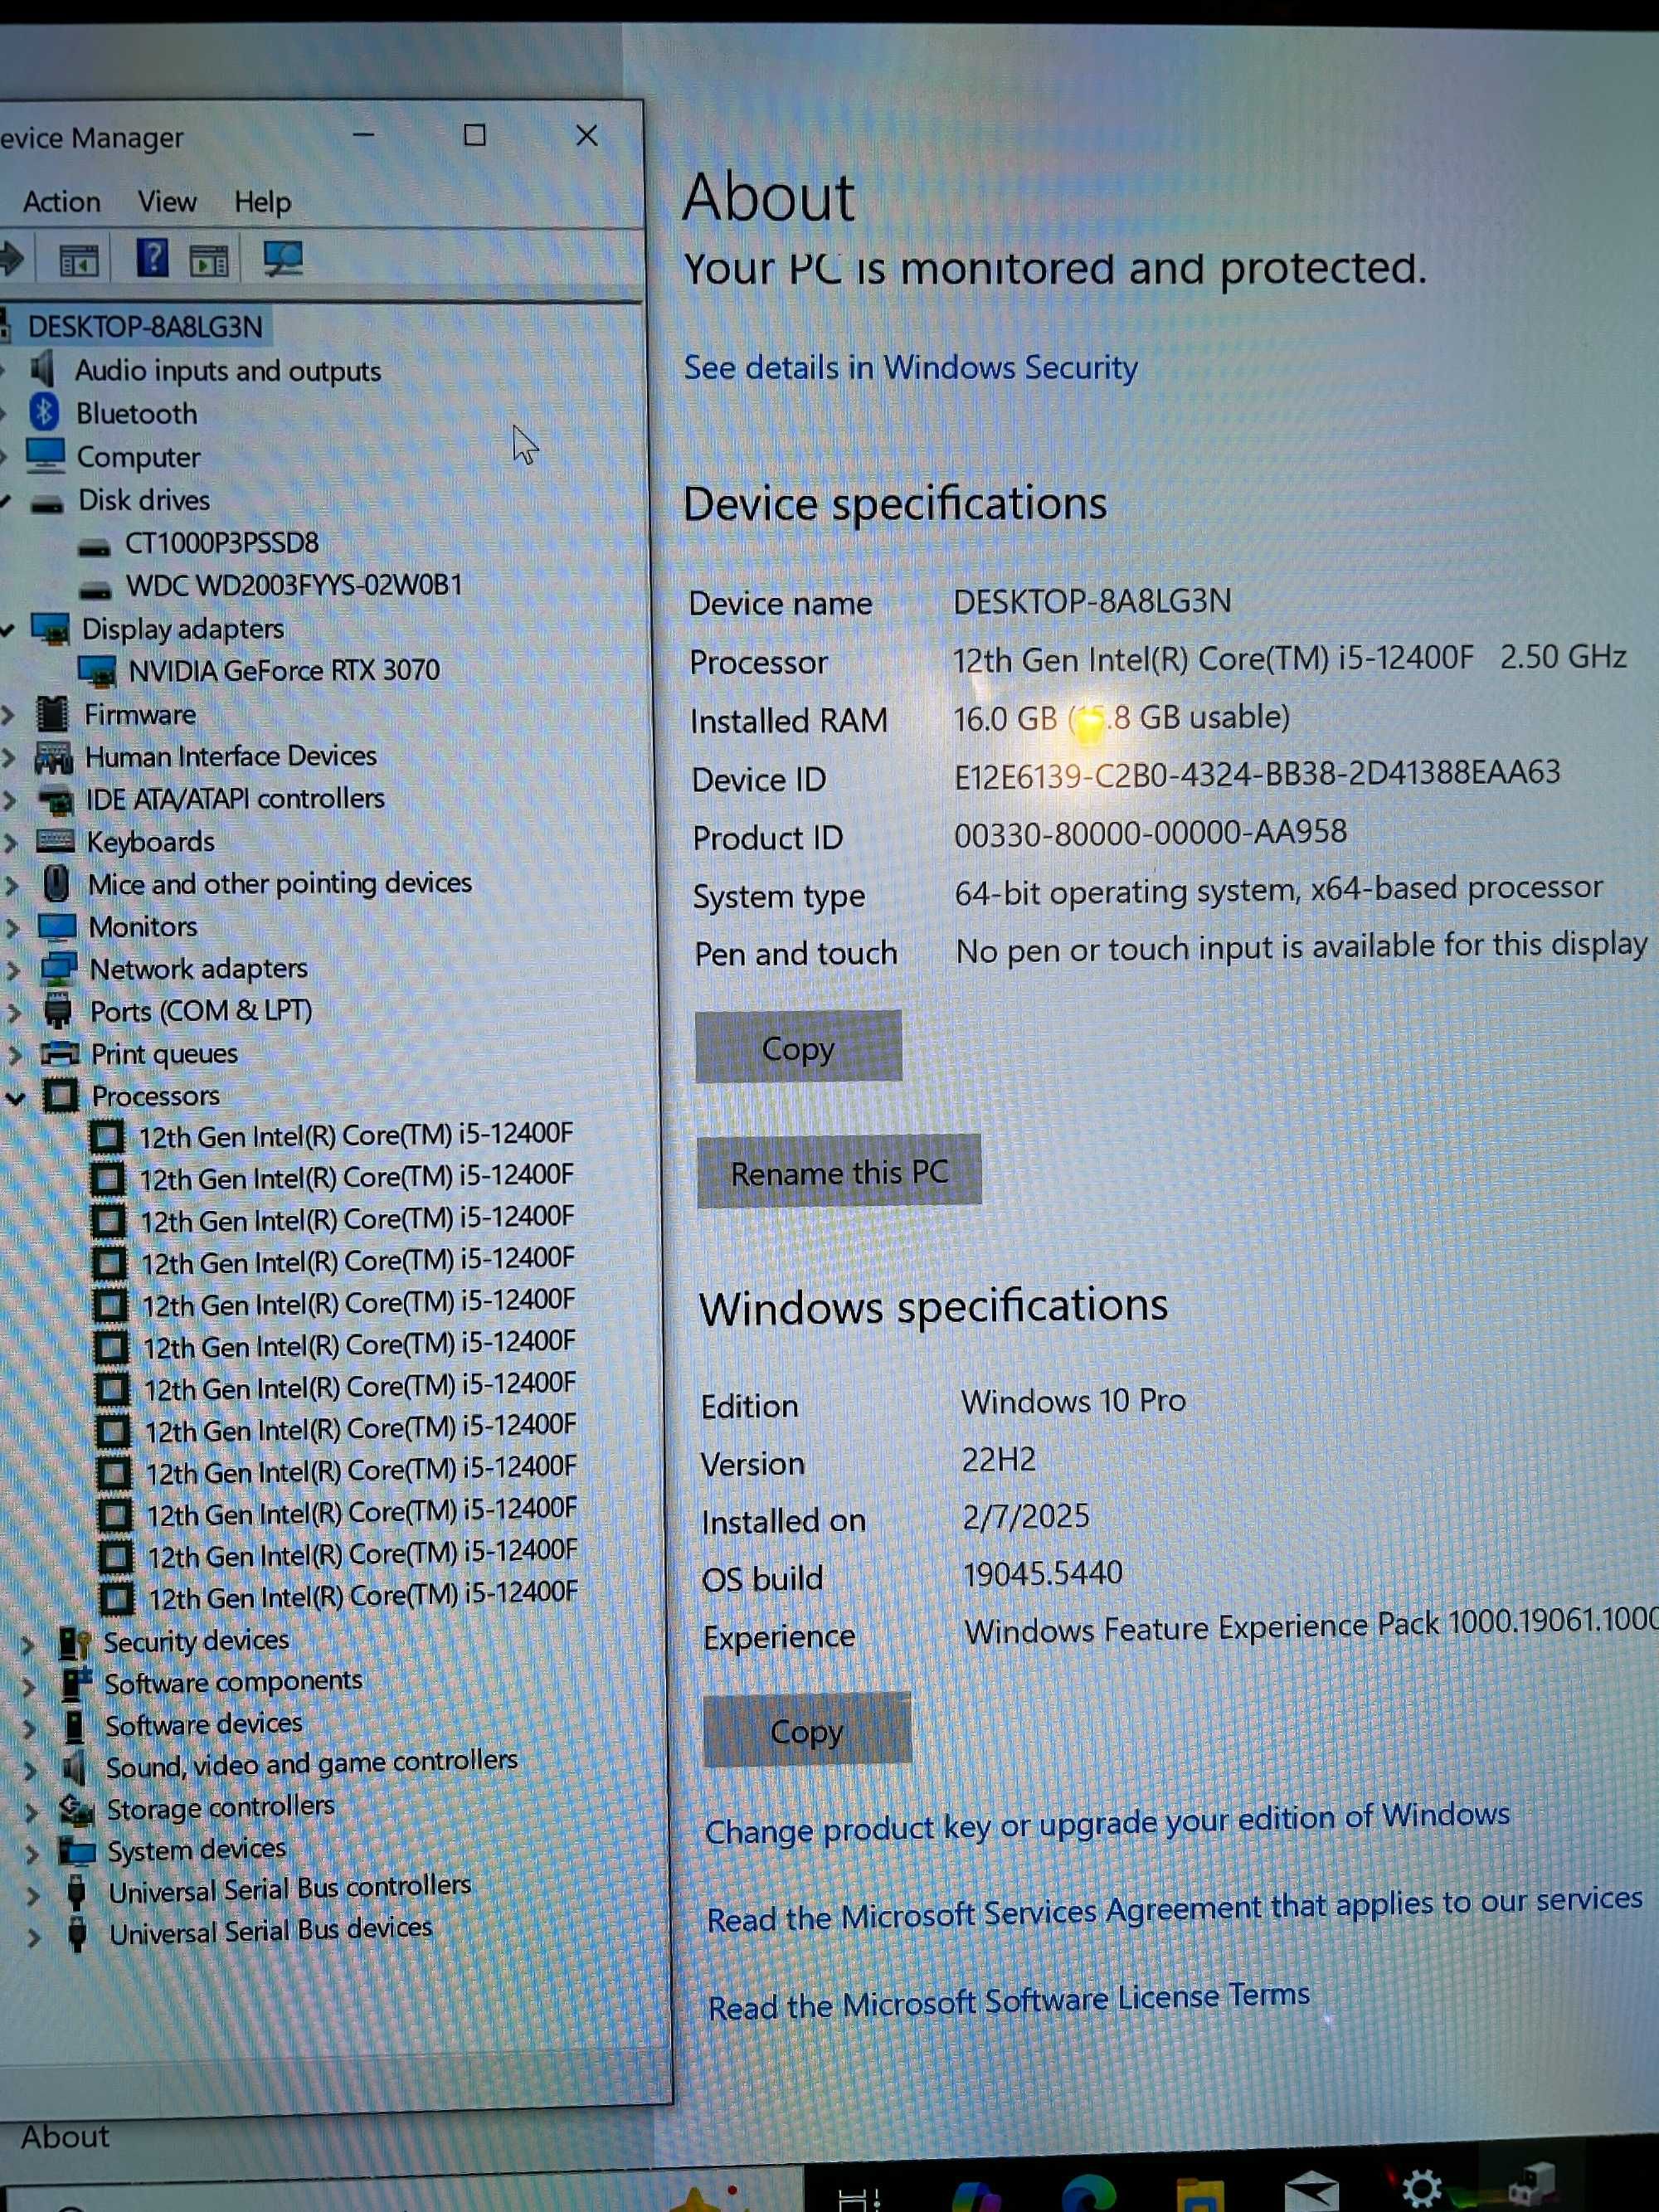Viewport: 1659px width, 2212px height.
Task: Click the Product ID value 00330-80000-00000-AA958
Action: [x=1150, y=833]
